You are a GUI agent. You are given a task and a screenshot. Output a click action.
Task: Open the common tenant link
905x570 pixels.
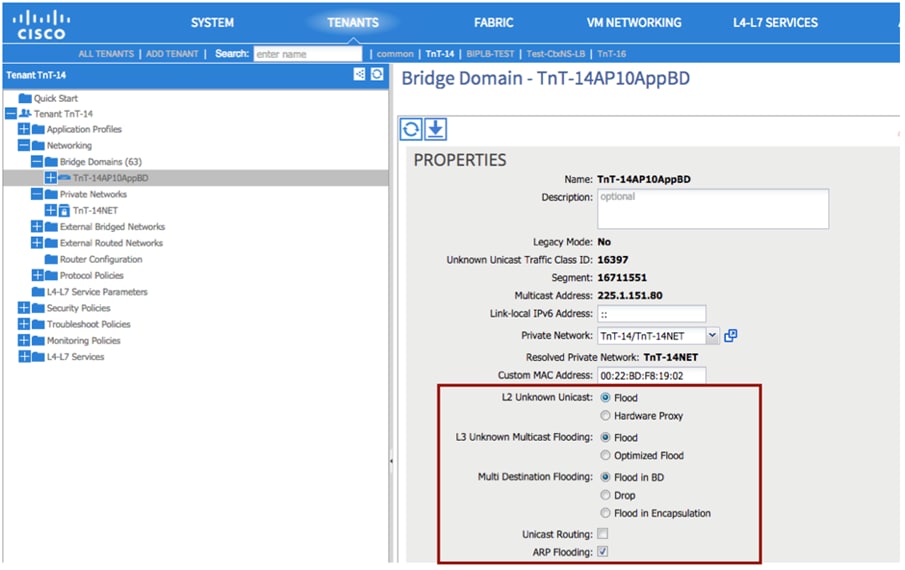395,54
